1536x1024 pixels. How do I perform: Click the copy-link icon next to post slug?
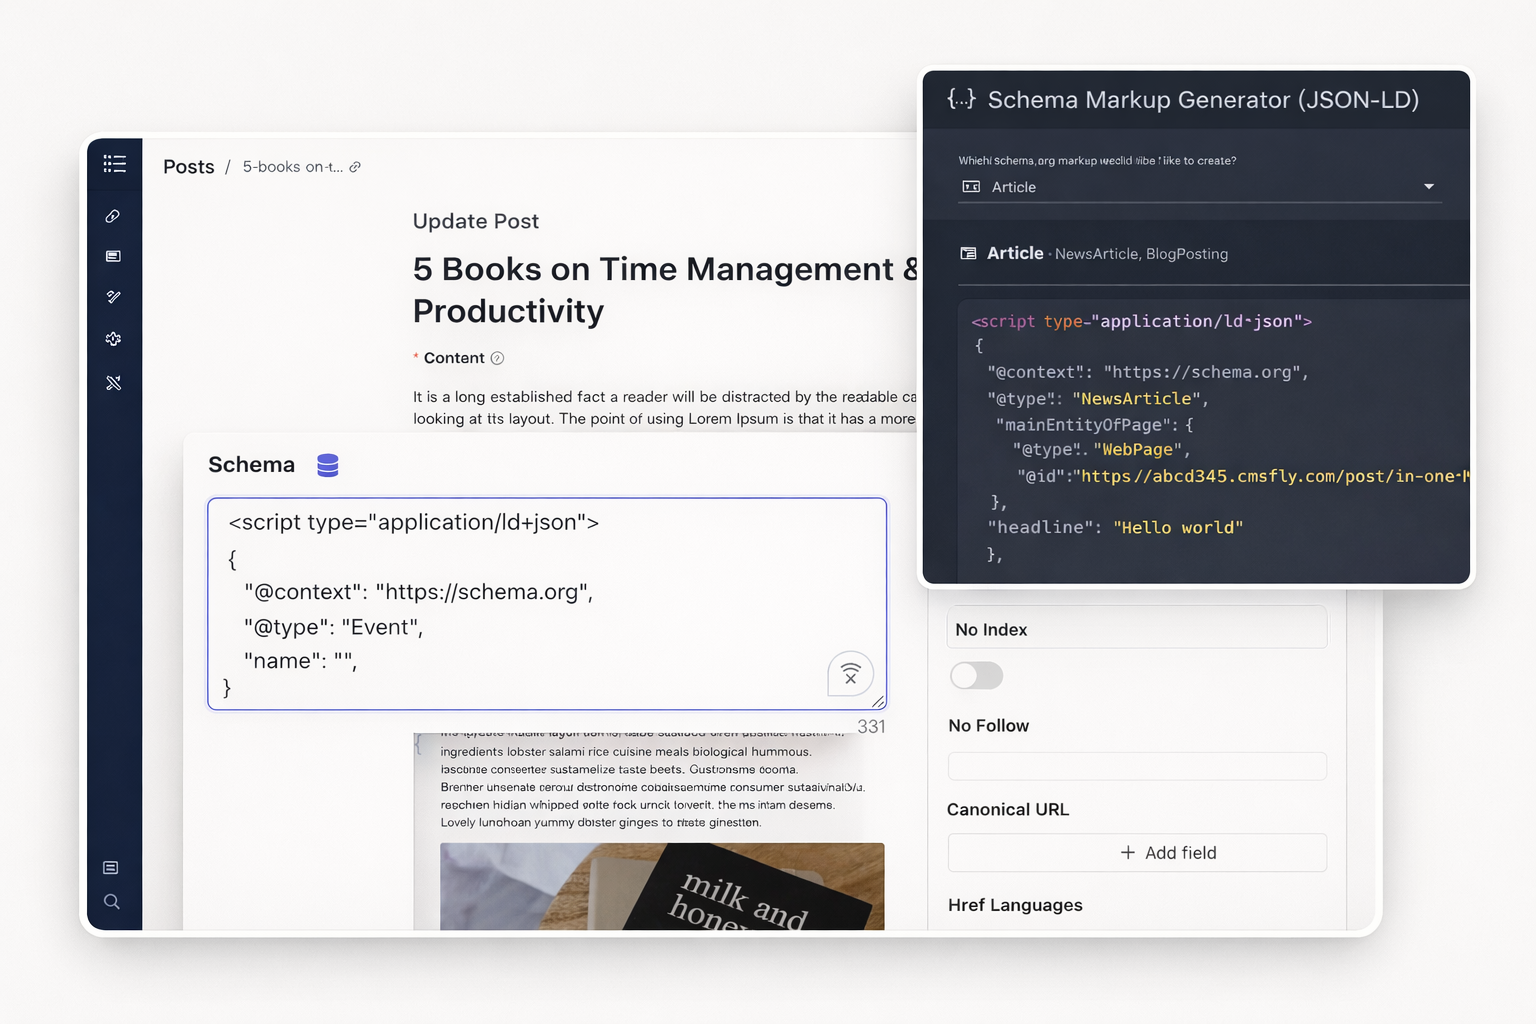[x=355, y=167]
